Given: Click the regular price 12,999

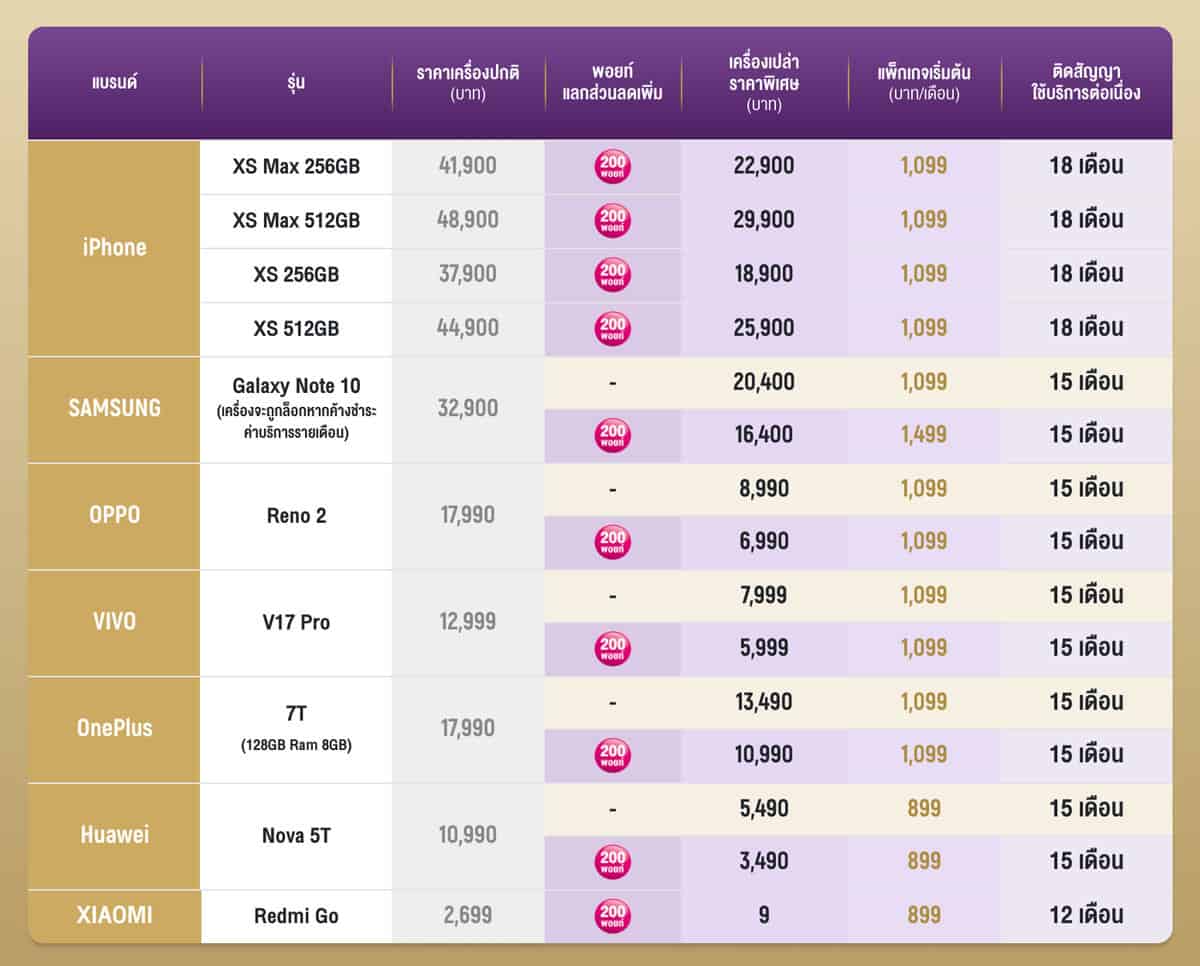Looking at the screenshot, I should click(x=468, y=622).
